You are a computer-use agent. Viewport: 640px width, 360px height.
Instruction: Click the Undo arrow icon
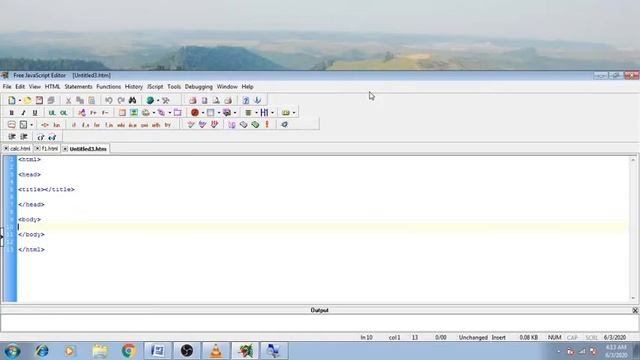pos(109,100)
